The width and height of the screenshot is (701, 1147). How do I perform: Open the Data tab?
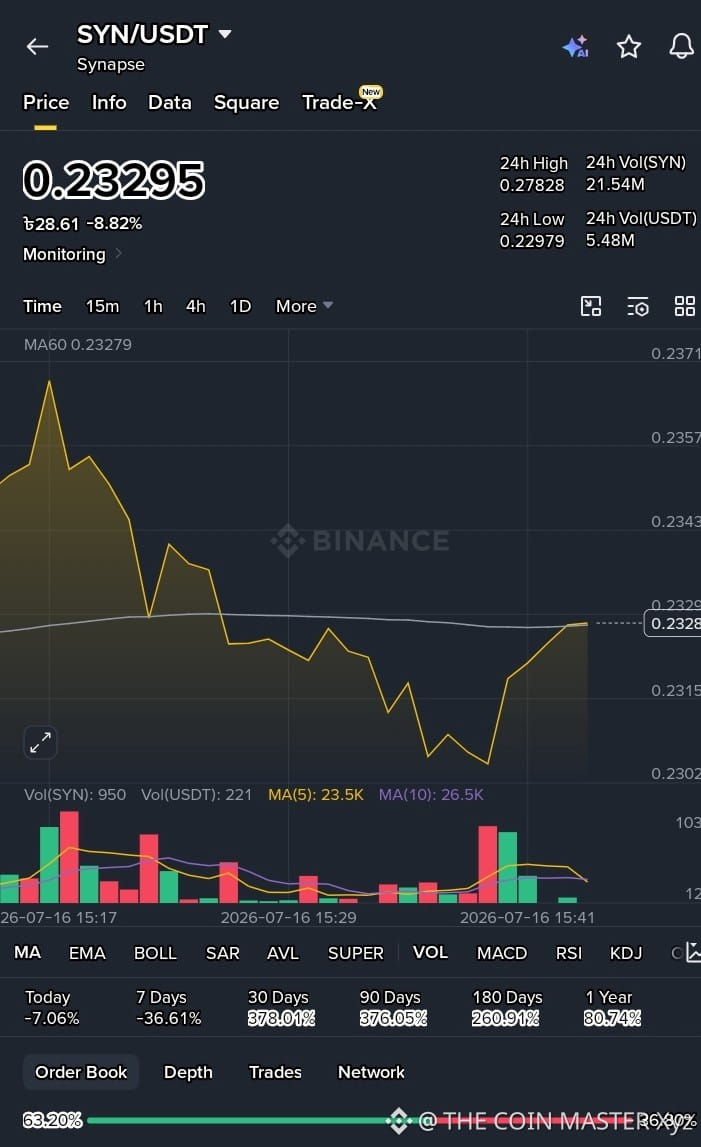[170, 102]
